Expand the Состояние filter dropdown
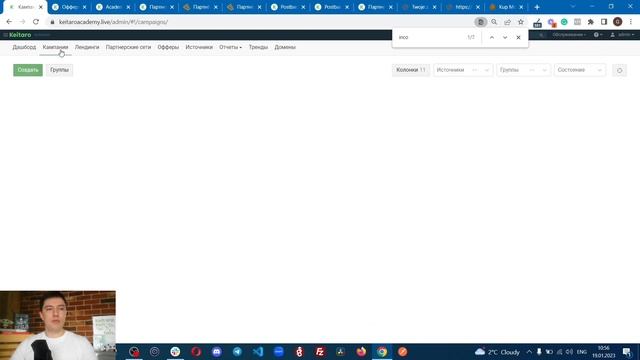640x360 pixels. pos(580,70)
